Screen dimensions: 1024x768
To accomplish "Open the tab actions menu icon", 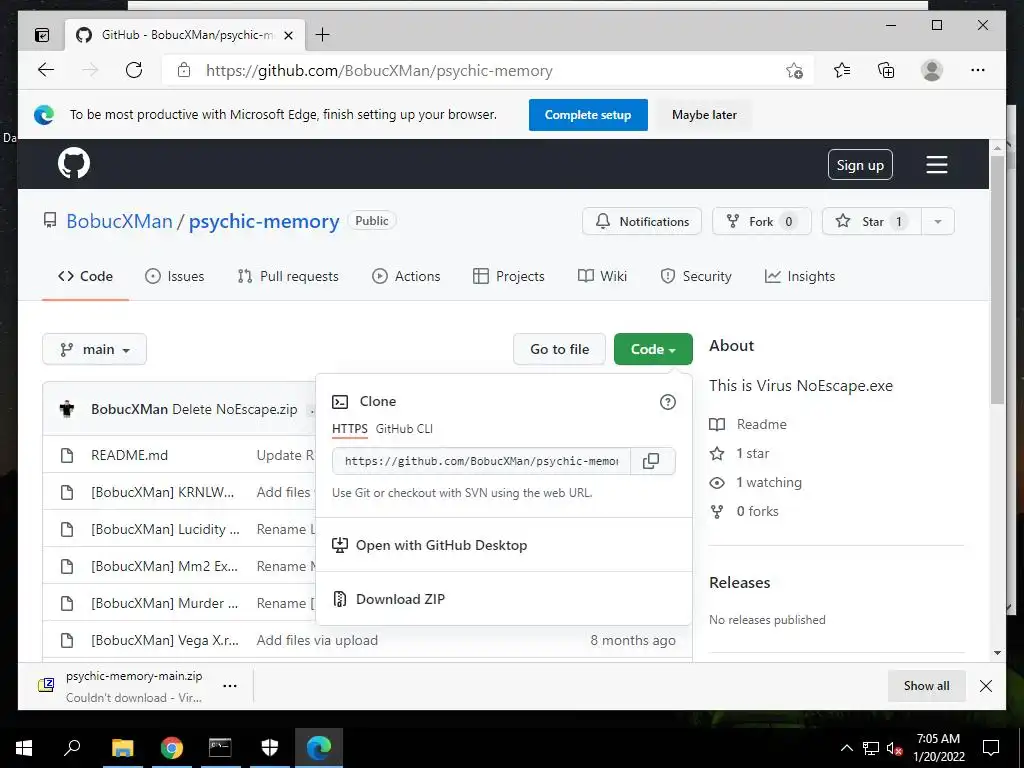I will point(42,35).
